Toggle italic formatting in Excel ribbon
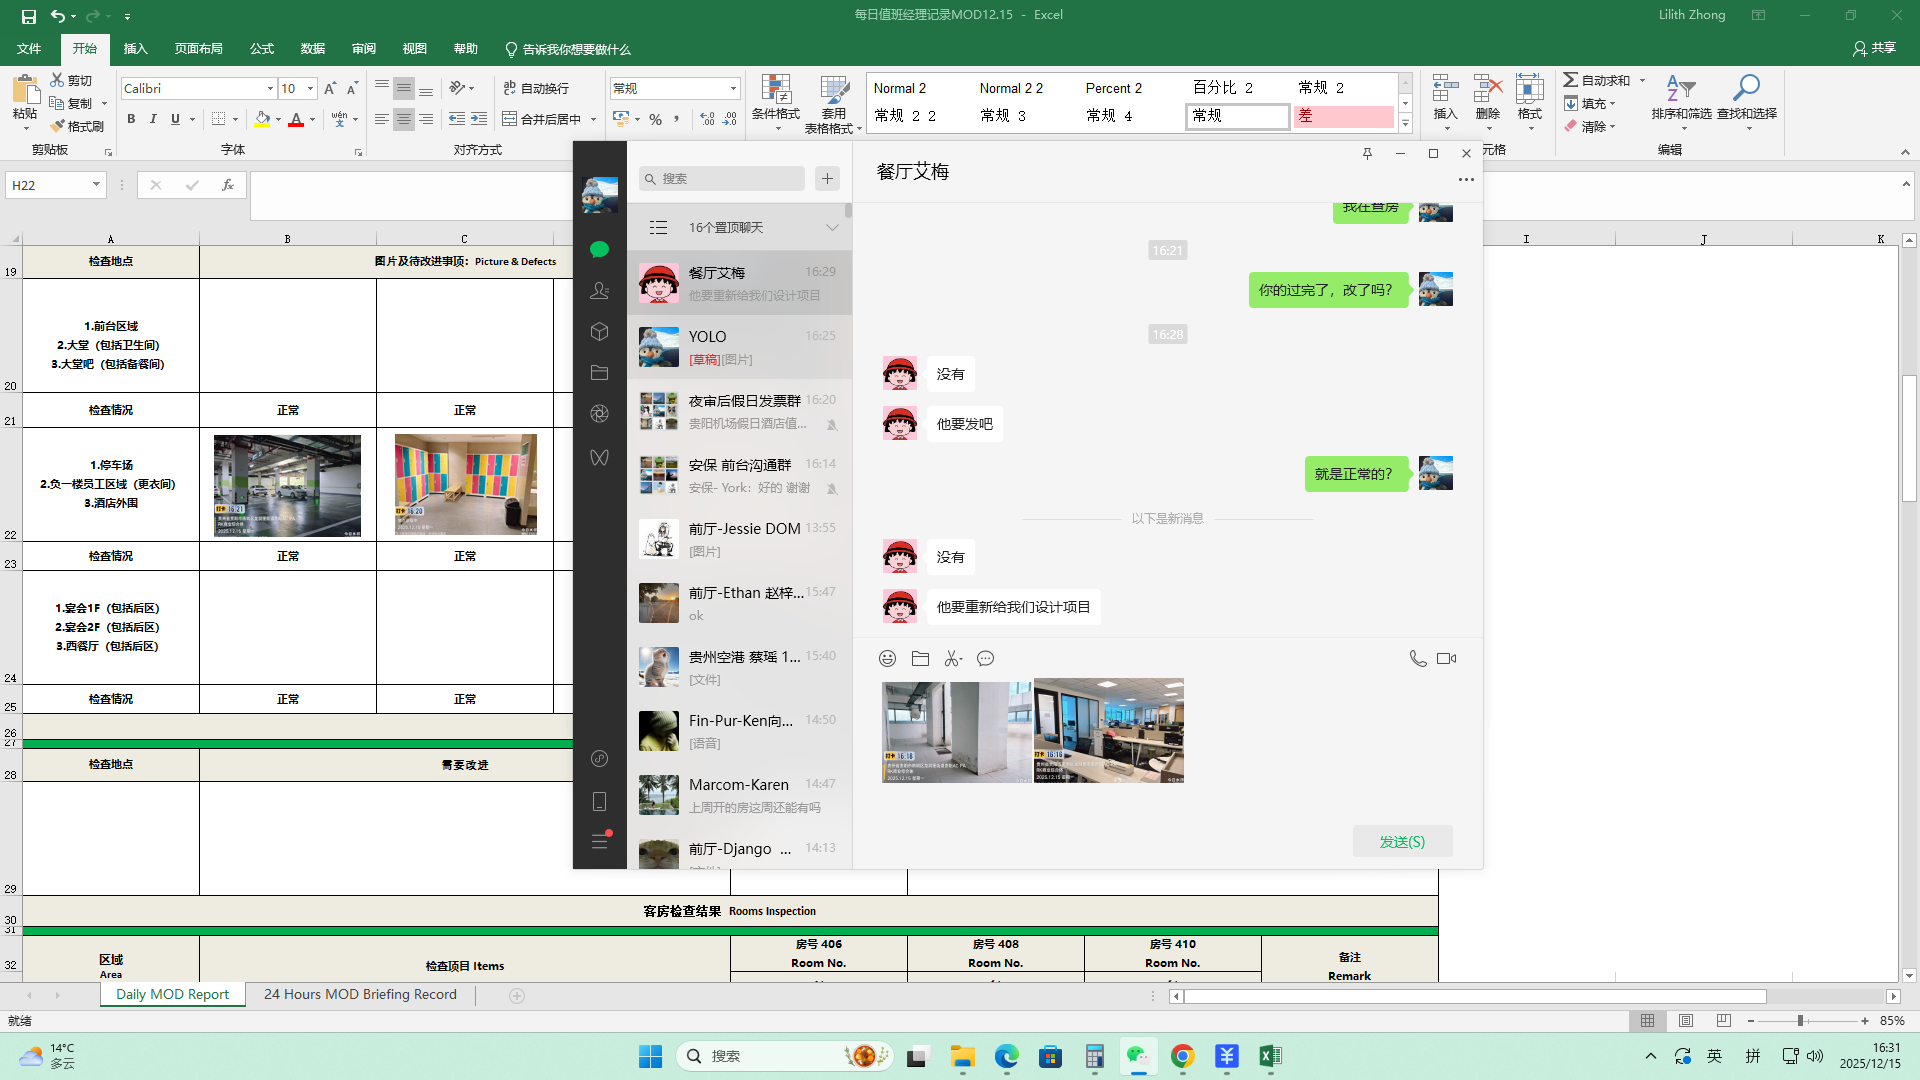The height and width of the screenshot is (1080, 1920). (x=153, y=119)
